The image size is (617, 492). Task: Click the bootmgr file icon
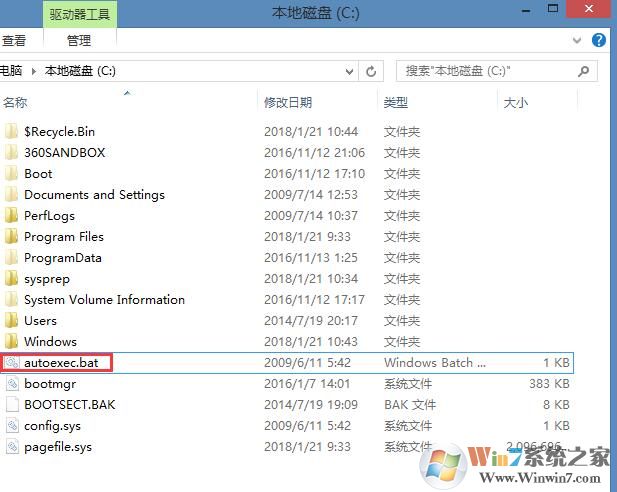(x=12, y=384)
